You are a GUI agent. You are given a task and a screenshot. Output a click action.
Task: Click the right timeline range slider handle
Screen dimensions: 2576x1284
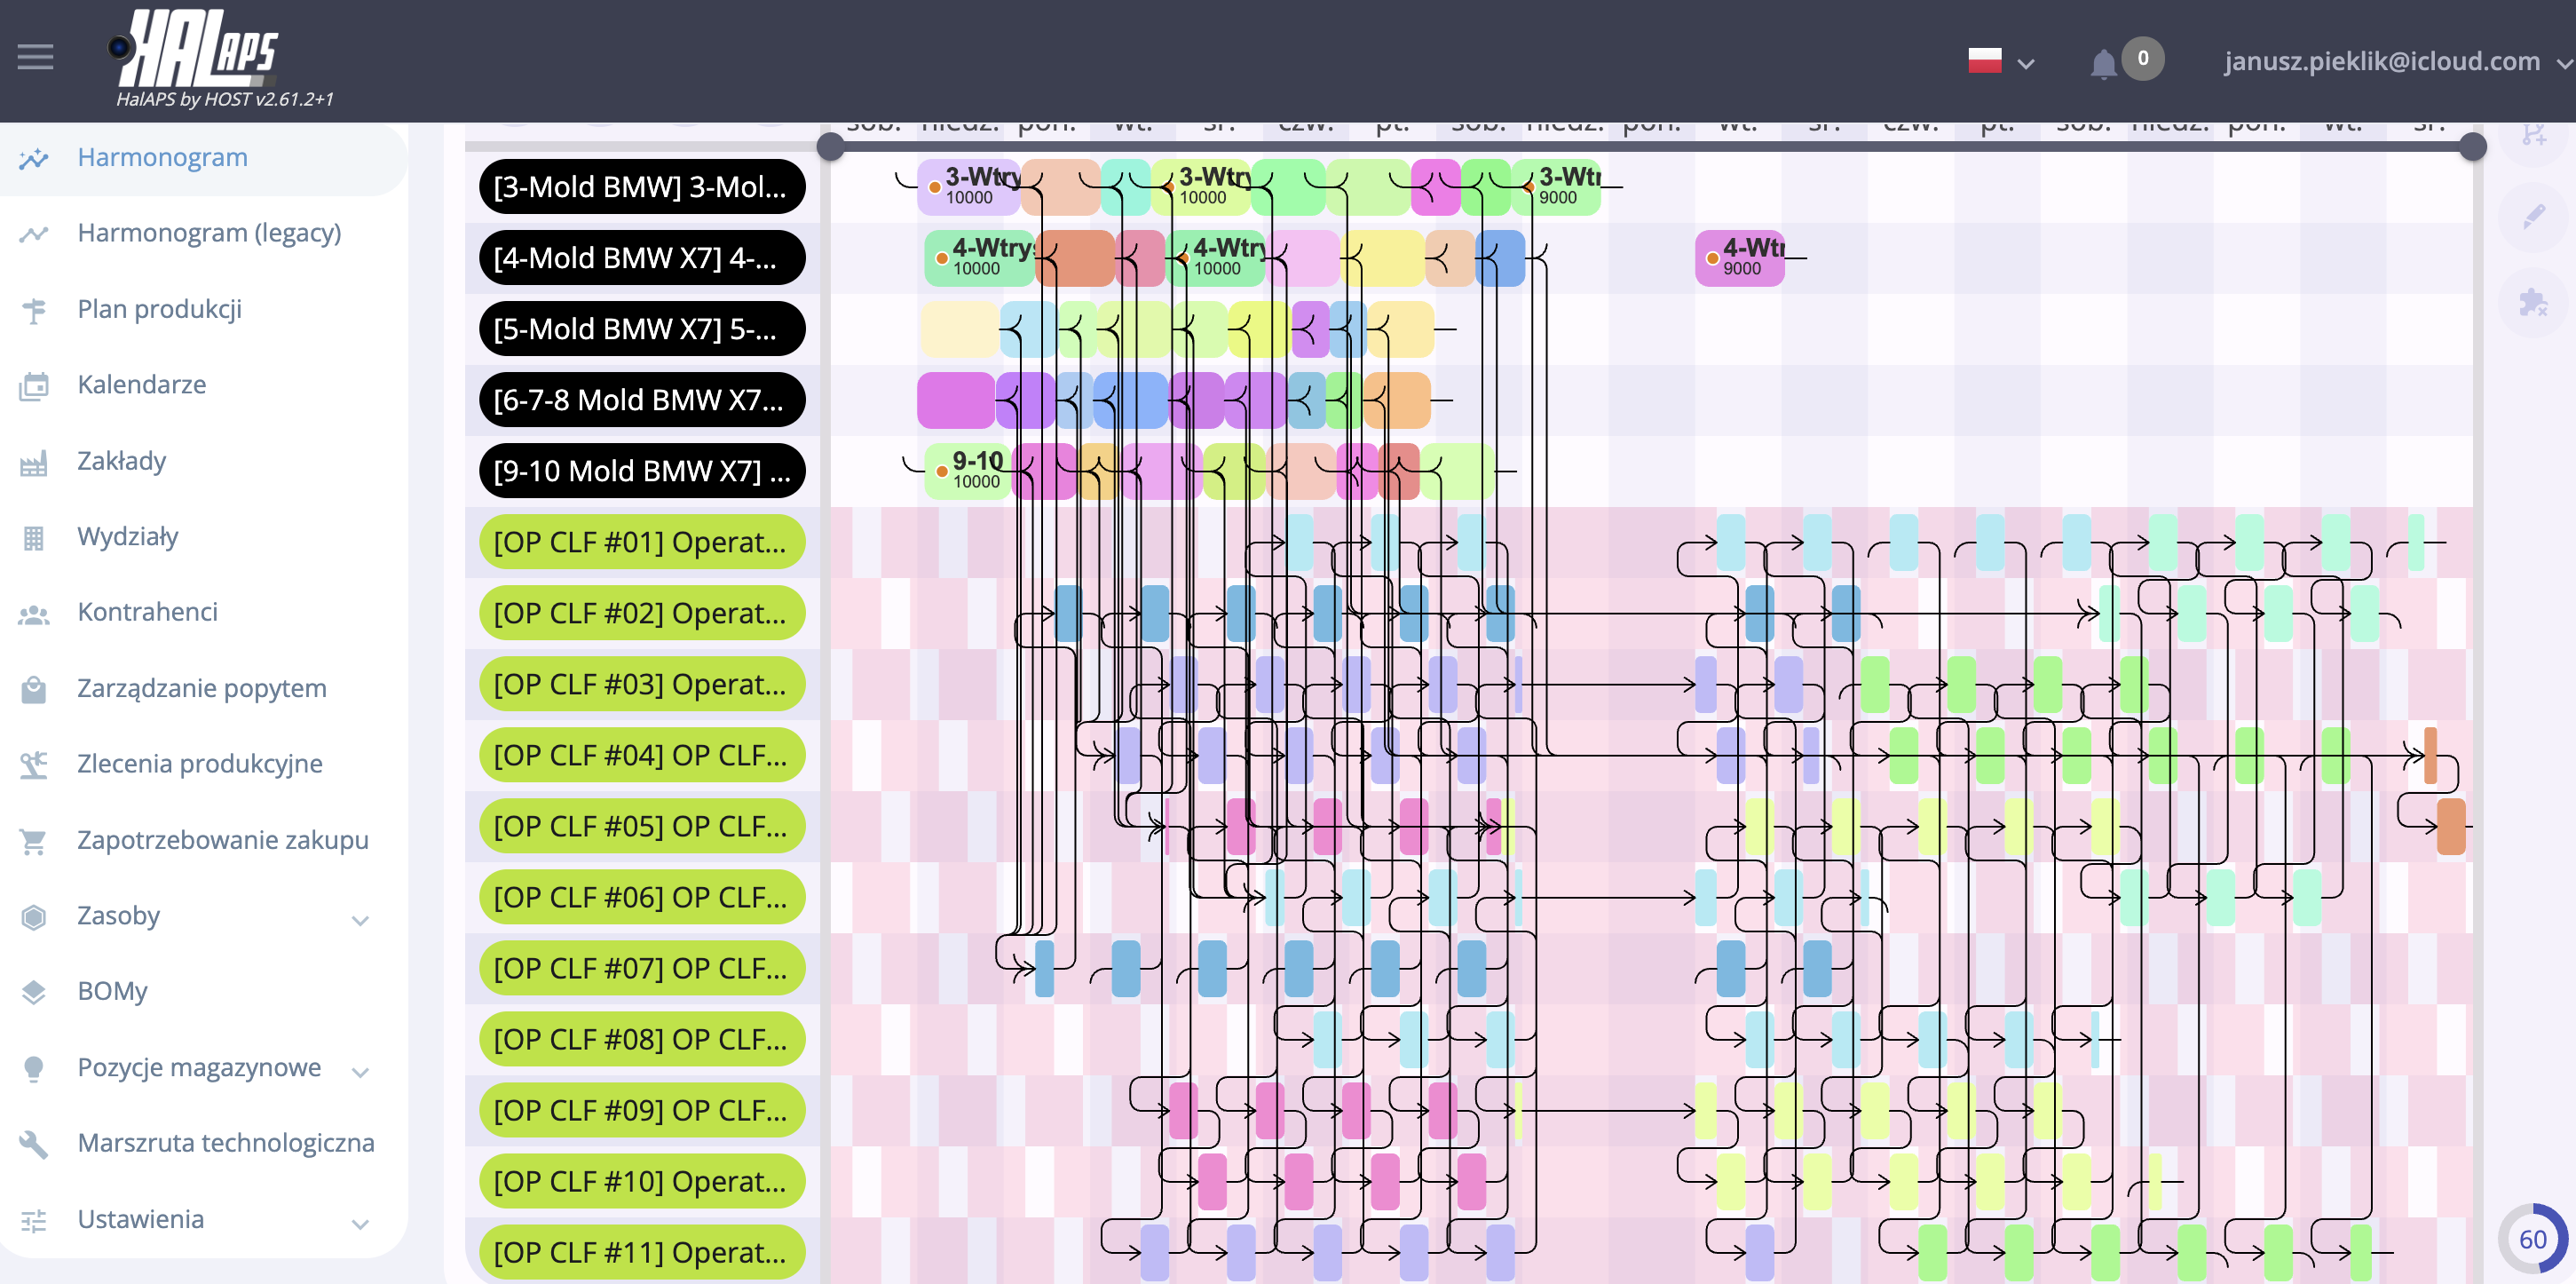coord(2472,147)
